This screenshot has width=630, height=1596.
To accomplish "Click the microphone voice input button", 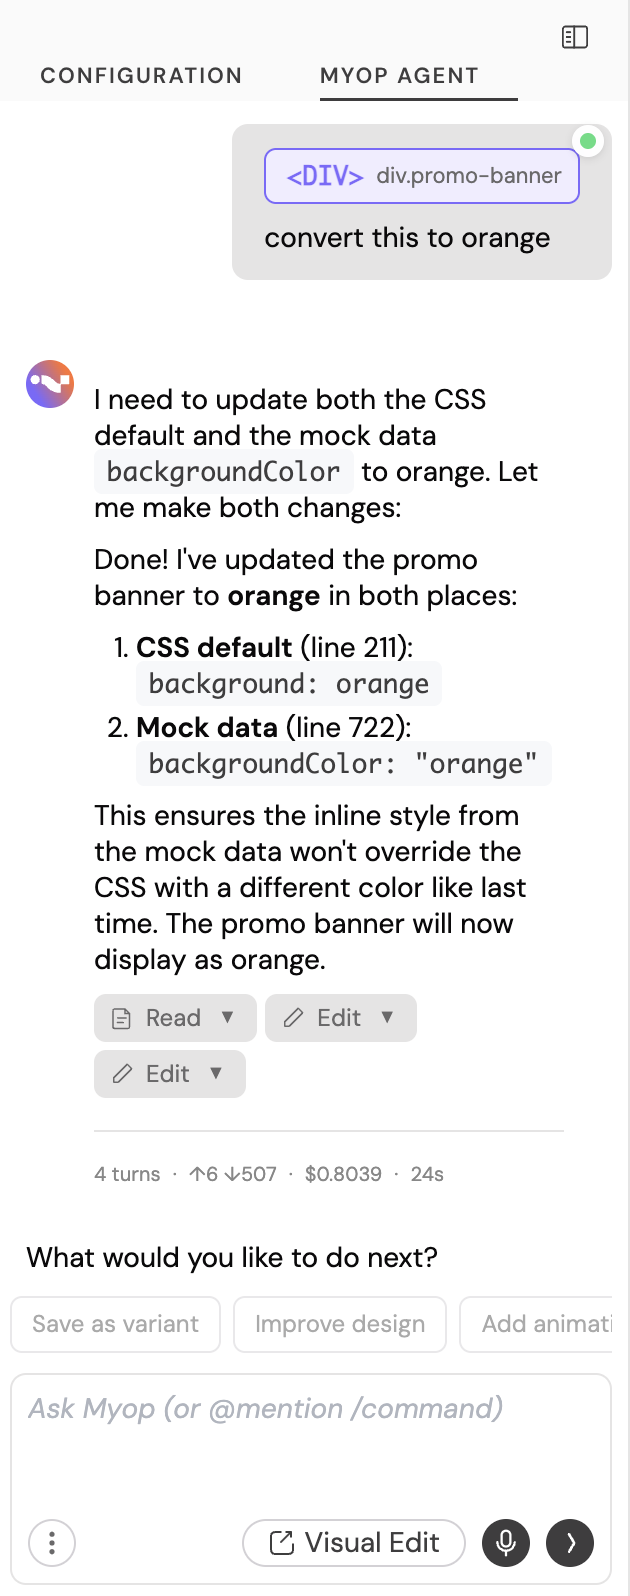I will pos(506,1543).
